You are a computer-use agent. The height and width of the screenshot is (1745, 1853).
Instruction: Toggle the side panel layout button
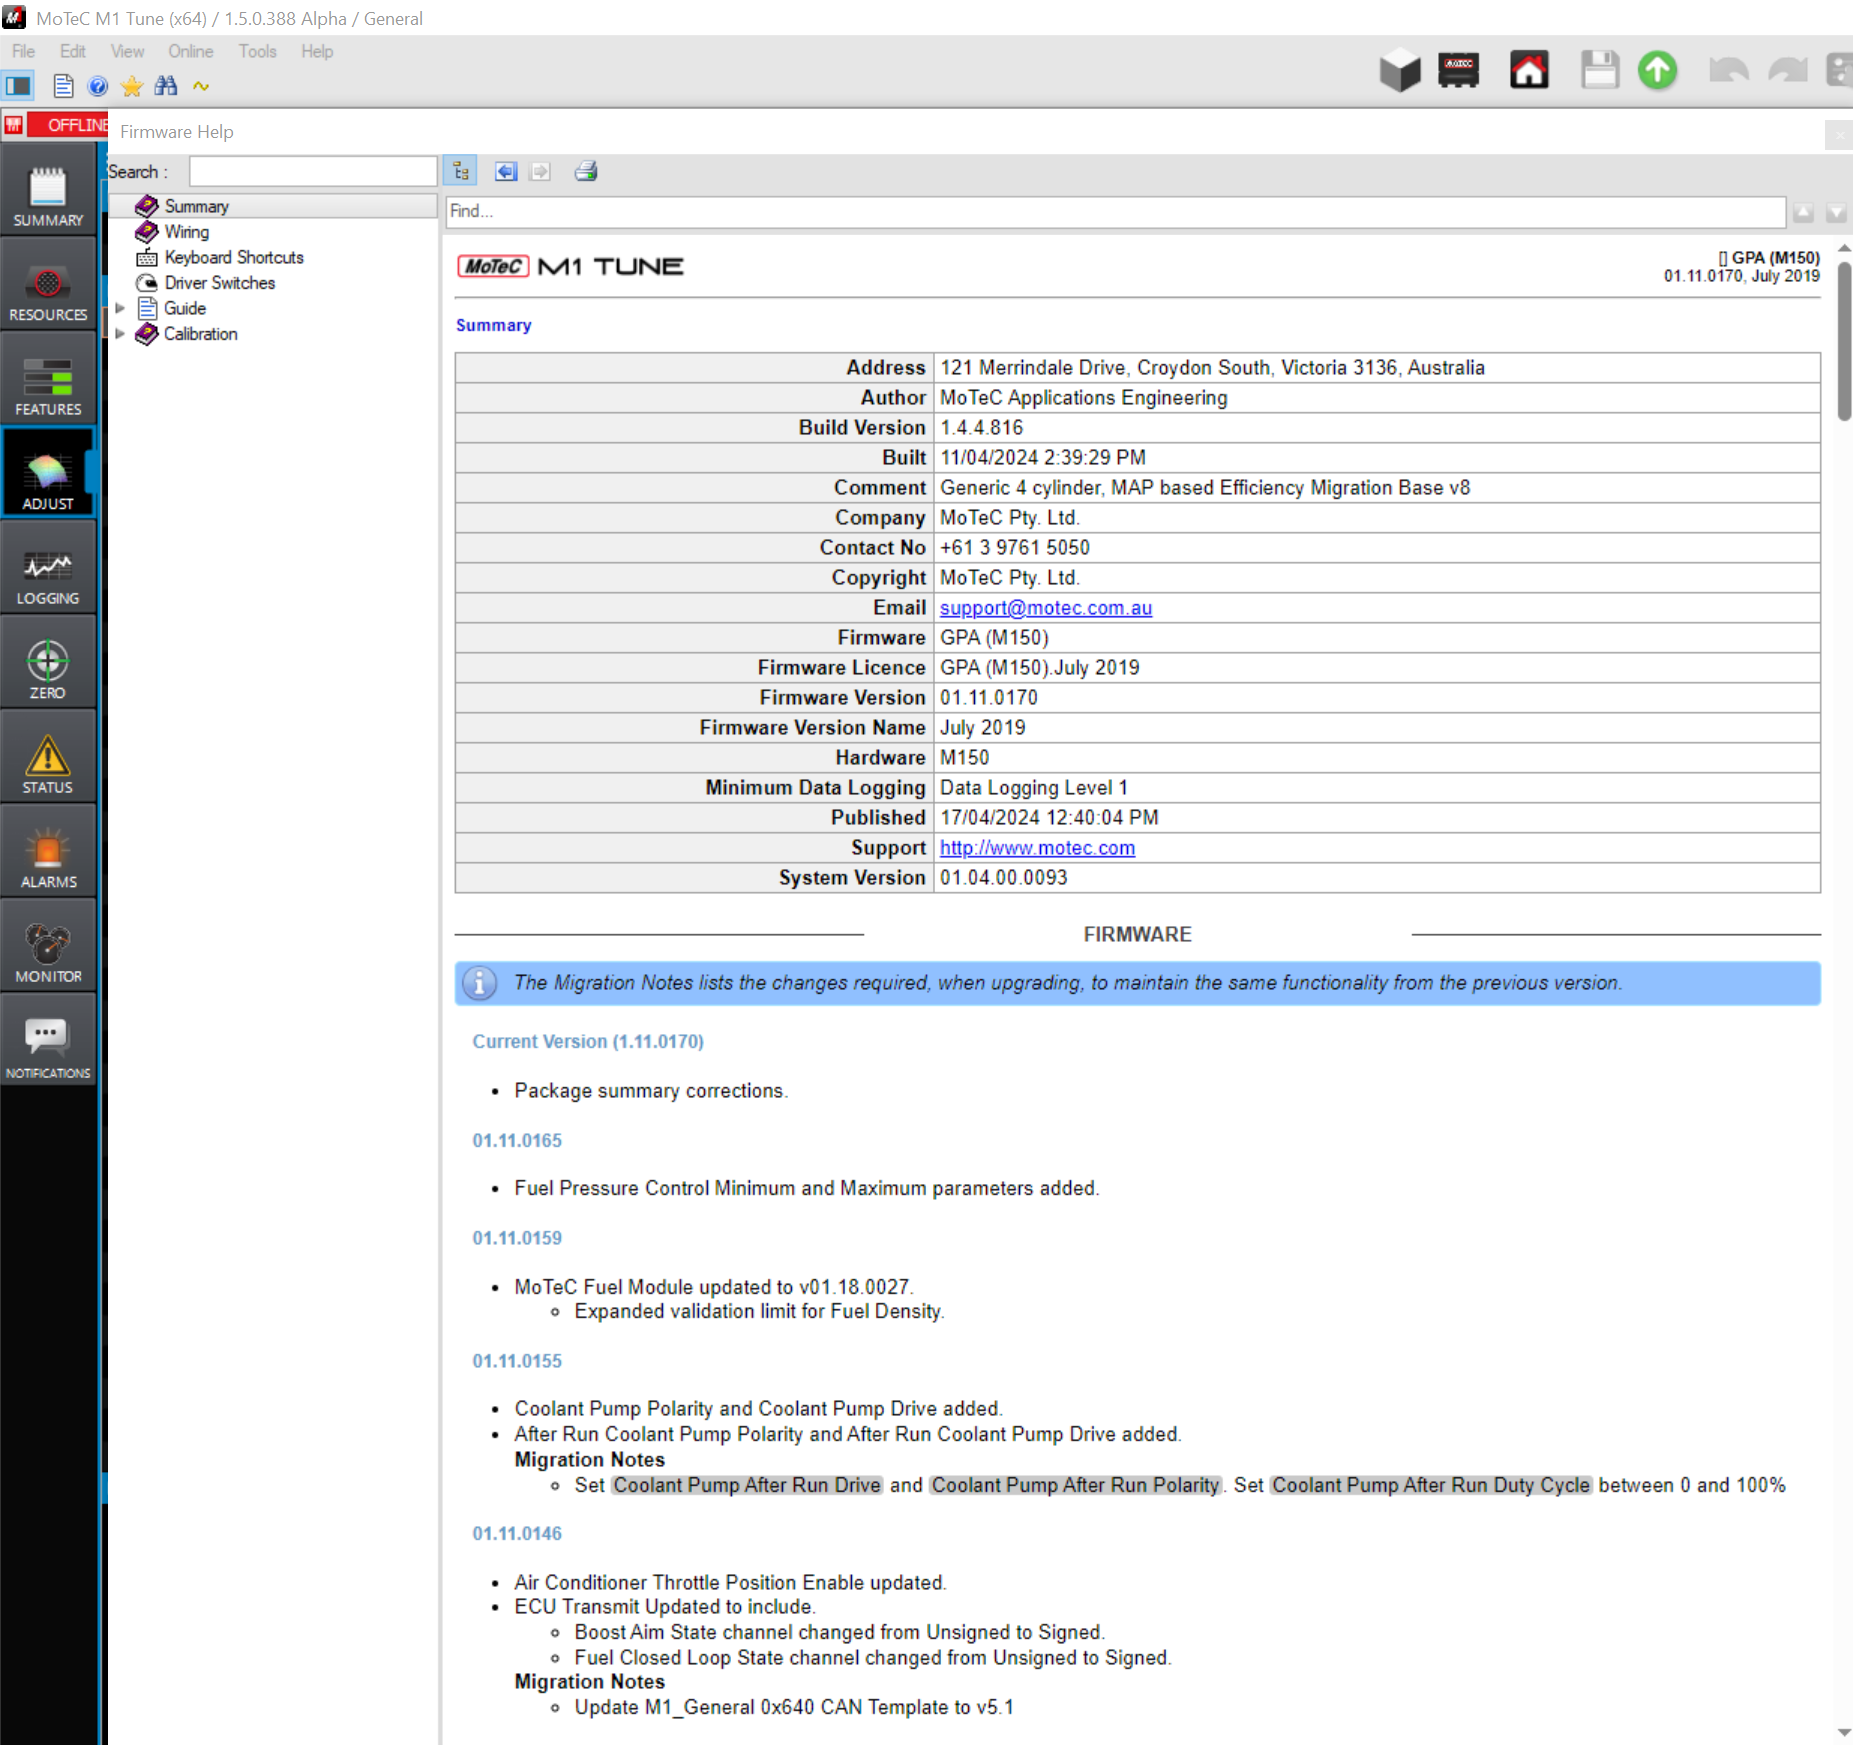pos(19,86)
